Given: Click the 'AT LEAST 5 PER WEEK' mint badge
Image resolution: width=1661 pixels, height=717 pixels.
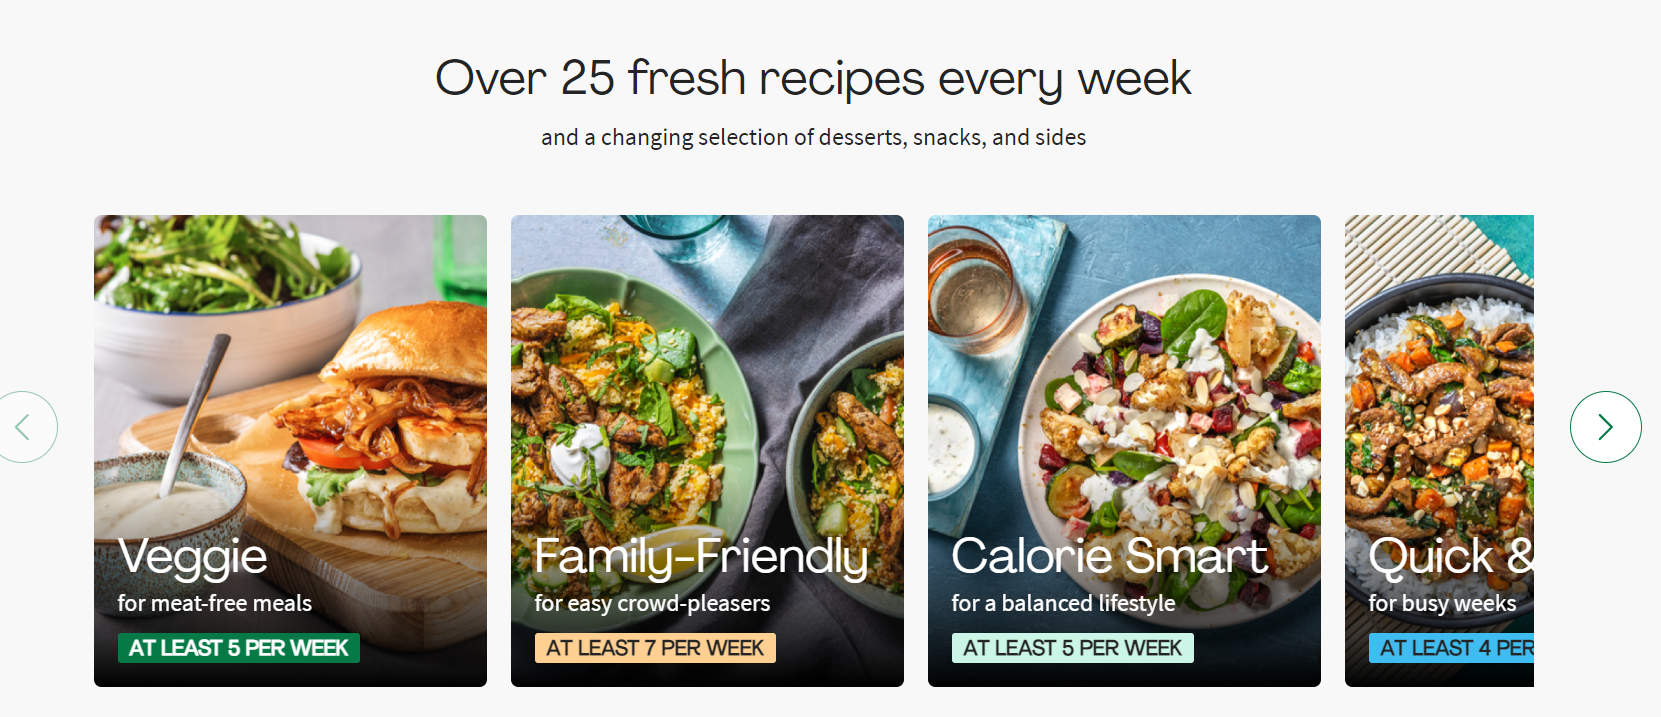Looking at the screenshot, I should [1072, 647].
